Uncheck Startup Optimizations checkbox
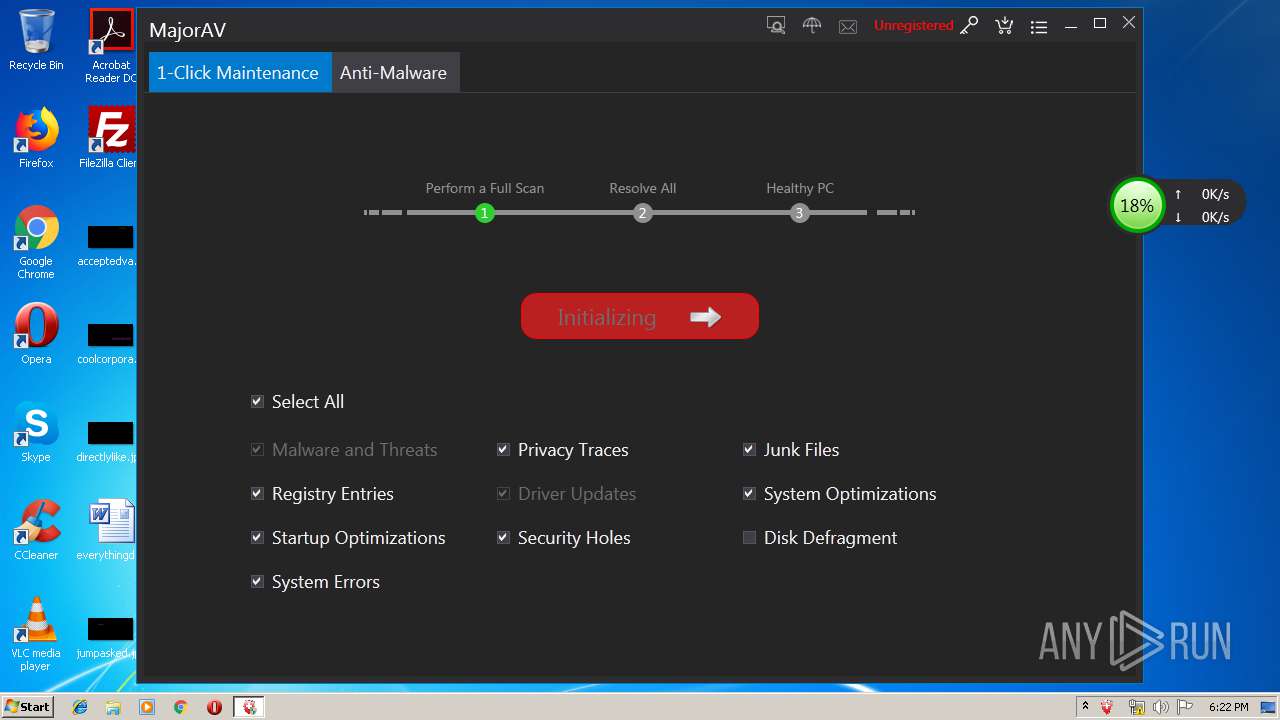This screenshot has height=720, width=1280. click(x=257, y=538)
